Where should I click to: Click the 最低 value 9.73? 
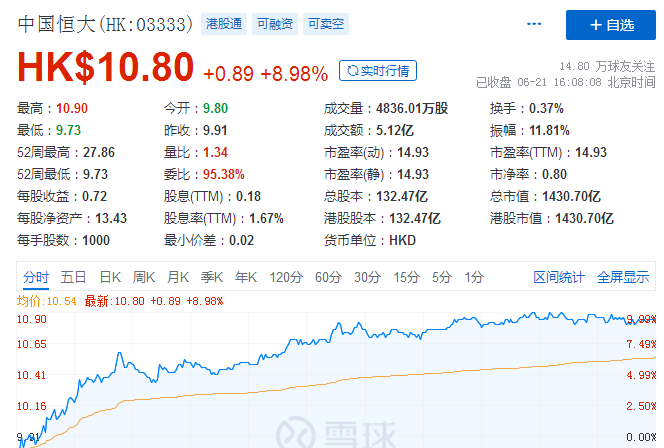coord(69,130)
